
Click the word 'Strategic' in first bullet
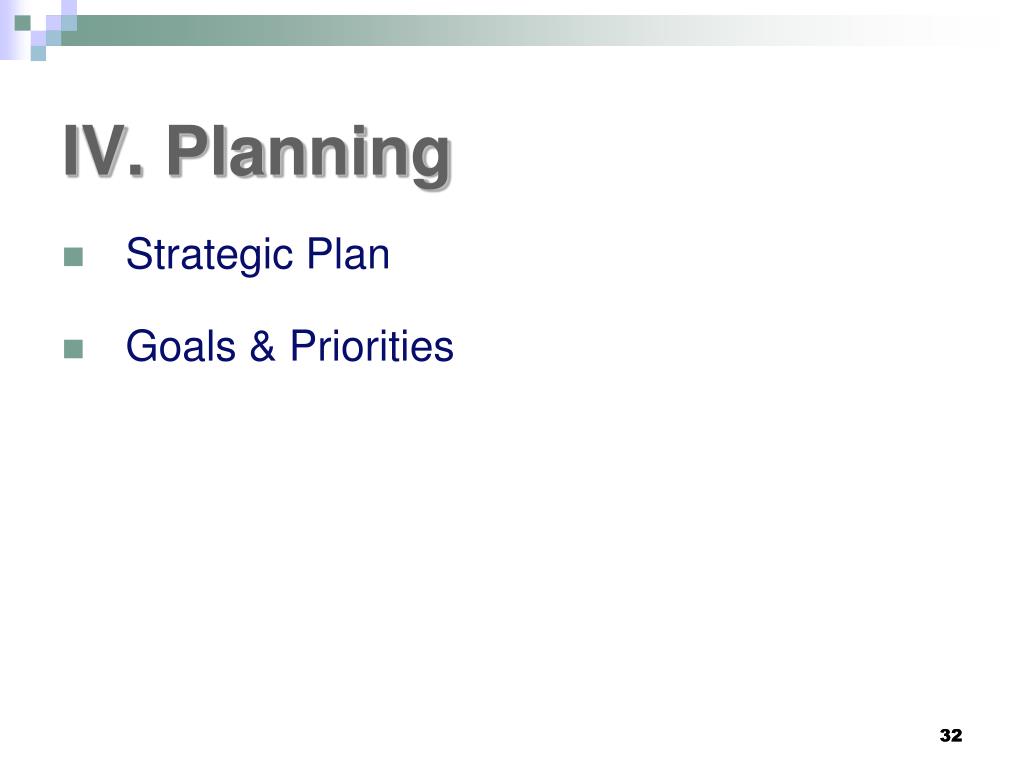[209, 255]
